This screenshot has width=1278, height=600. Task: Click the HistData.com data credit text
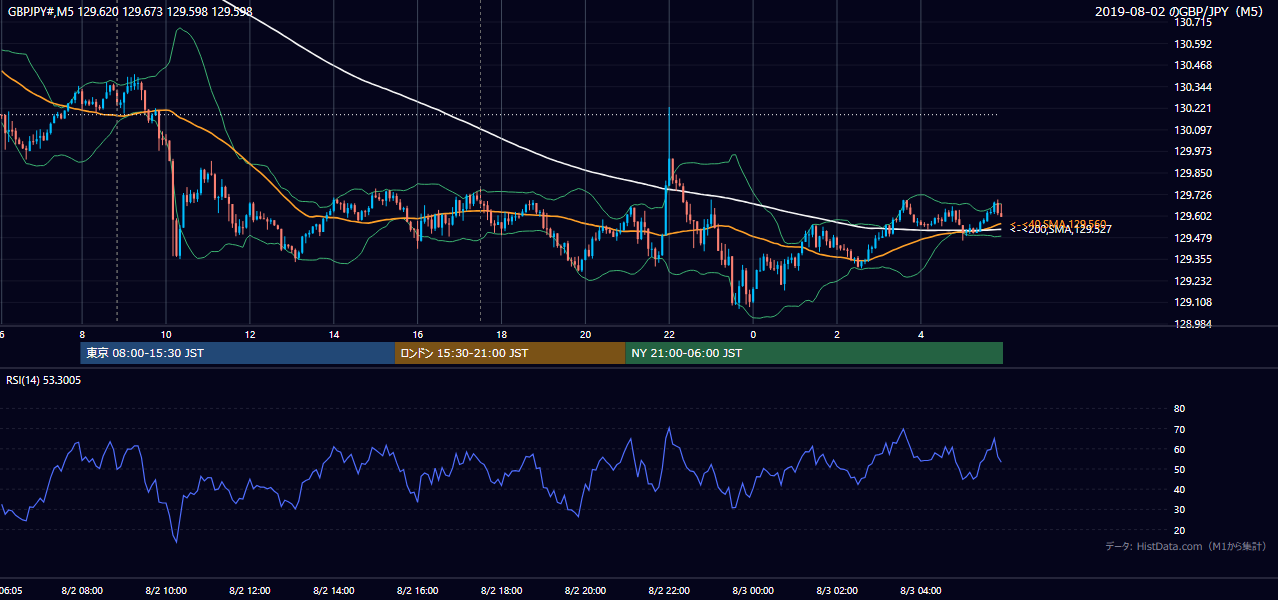pyautogui.click(x=1186, y=546)
